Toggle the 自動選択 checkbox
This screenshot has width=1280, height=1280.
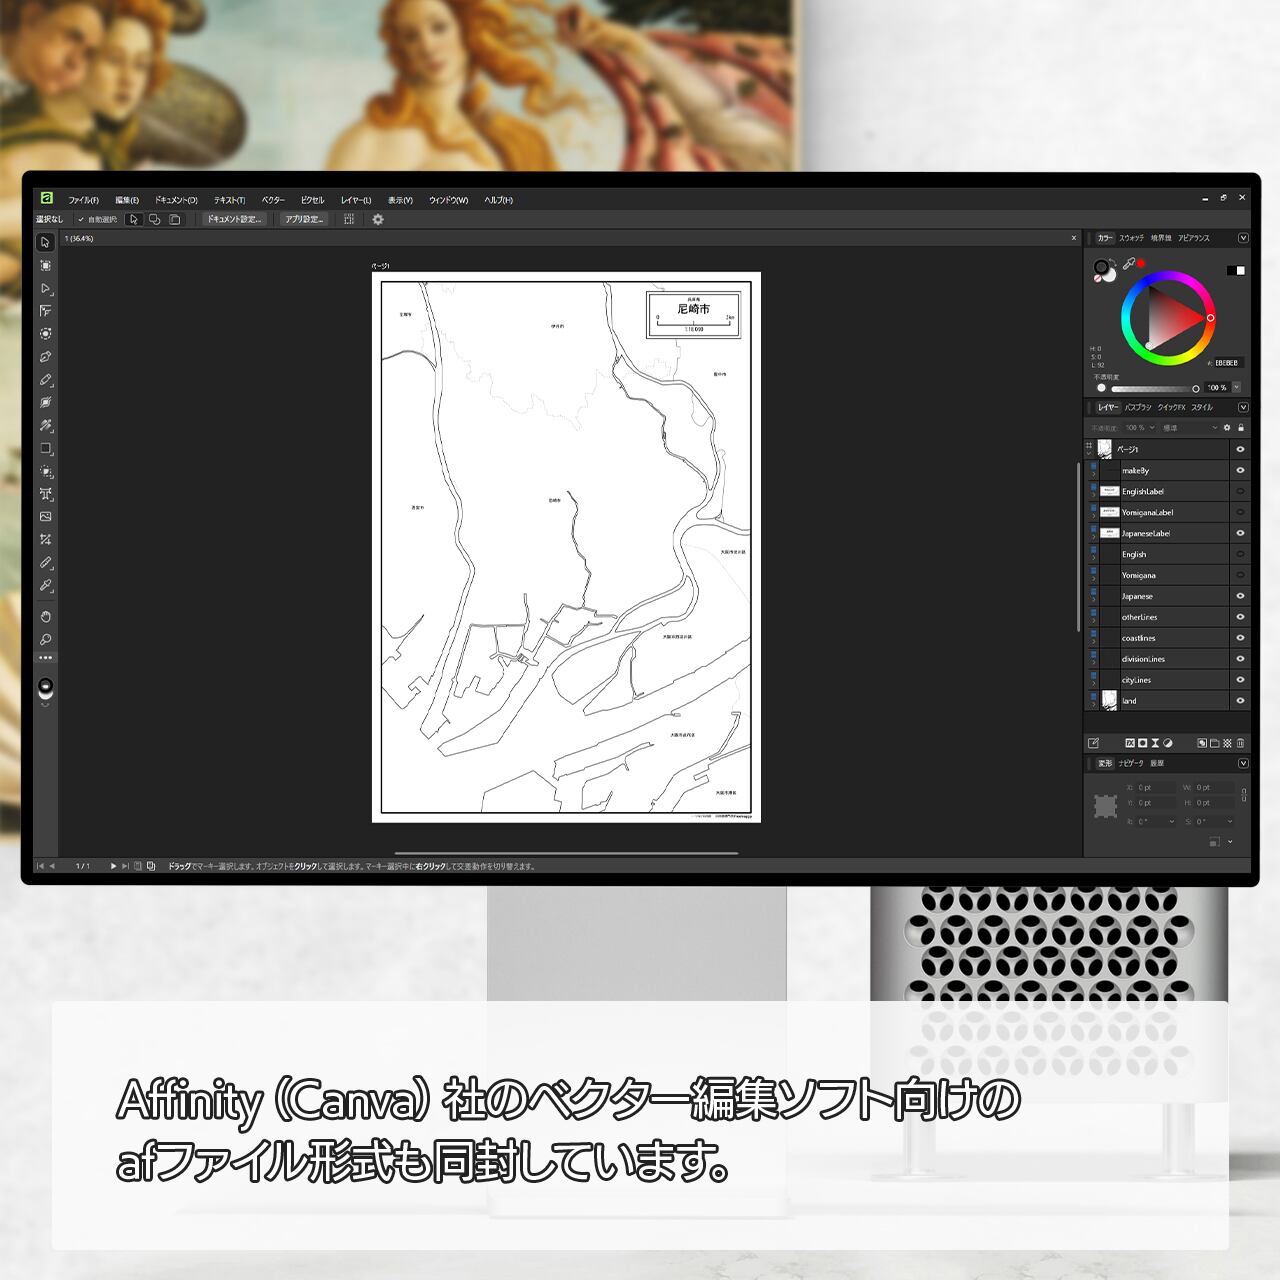coord(81,219)
